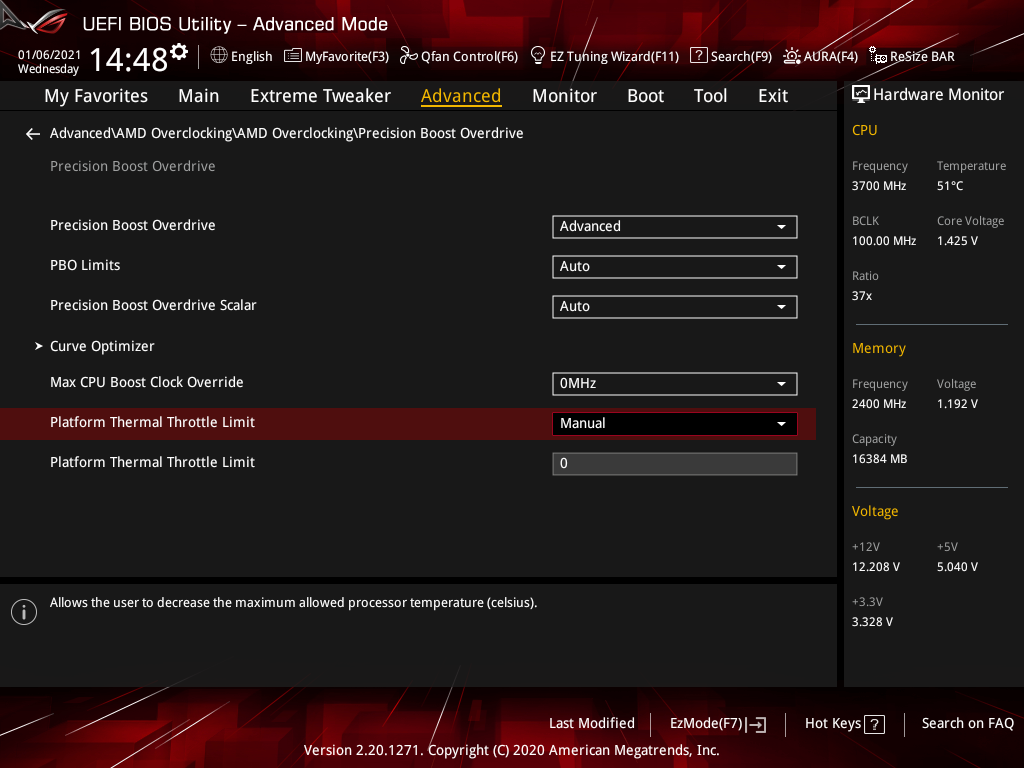Image resolution: width=1024 pixels, height=768 pixels.
Task: Click Search on FAQ link
Action: click(967, 724)
